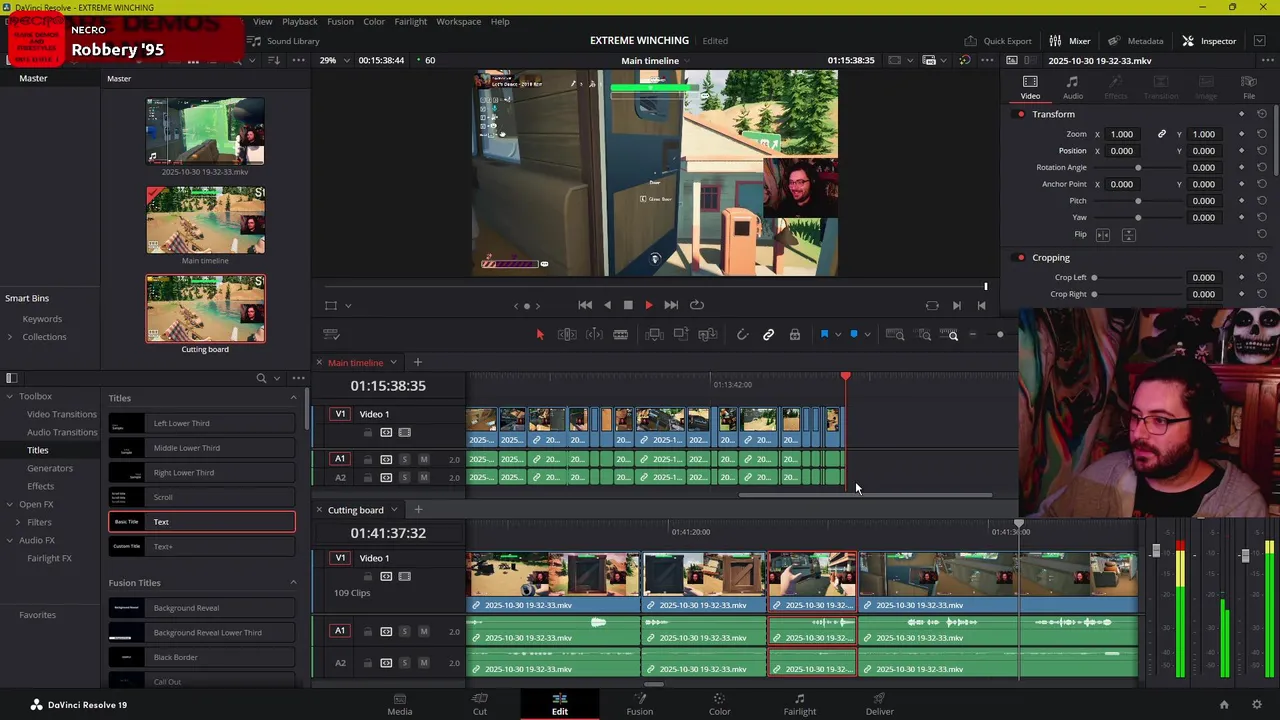Reset the Transform section

point(1261,114)
